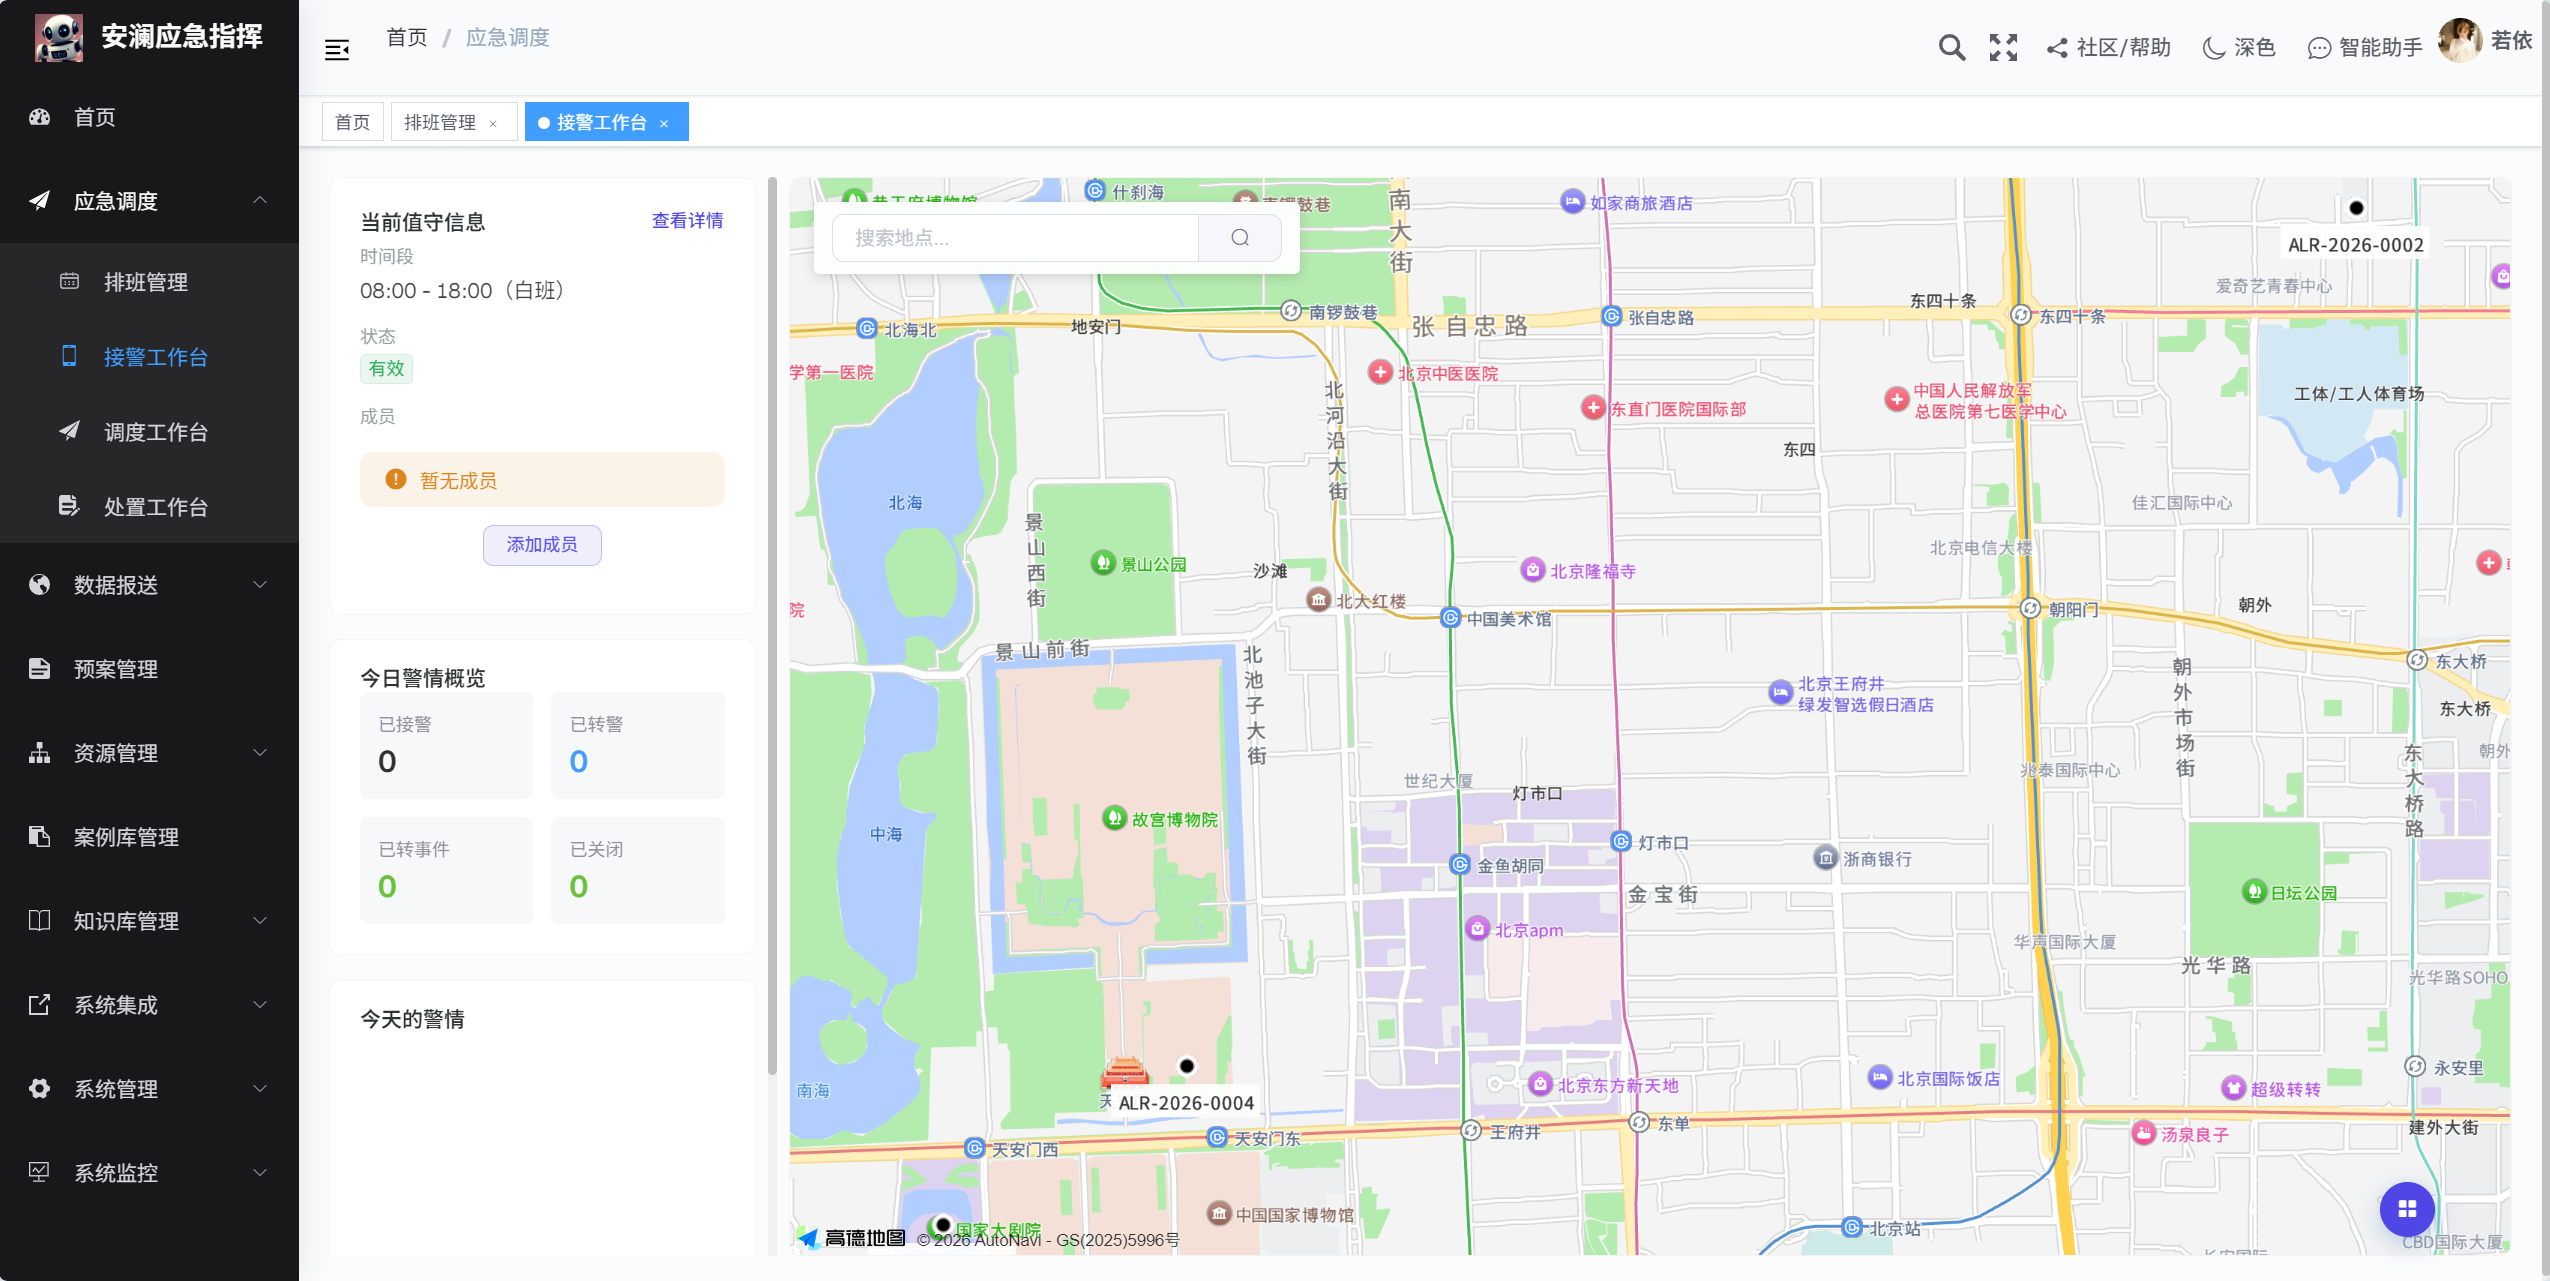Click the 景山公园 map landmark icon
The width and height of the screenshot is (2550, 1281).
point(1102,563)
